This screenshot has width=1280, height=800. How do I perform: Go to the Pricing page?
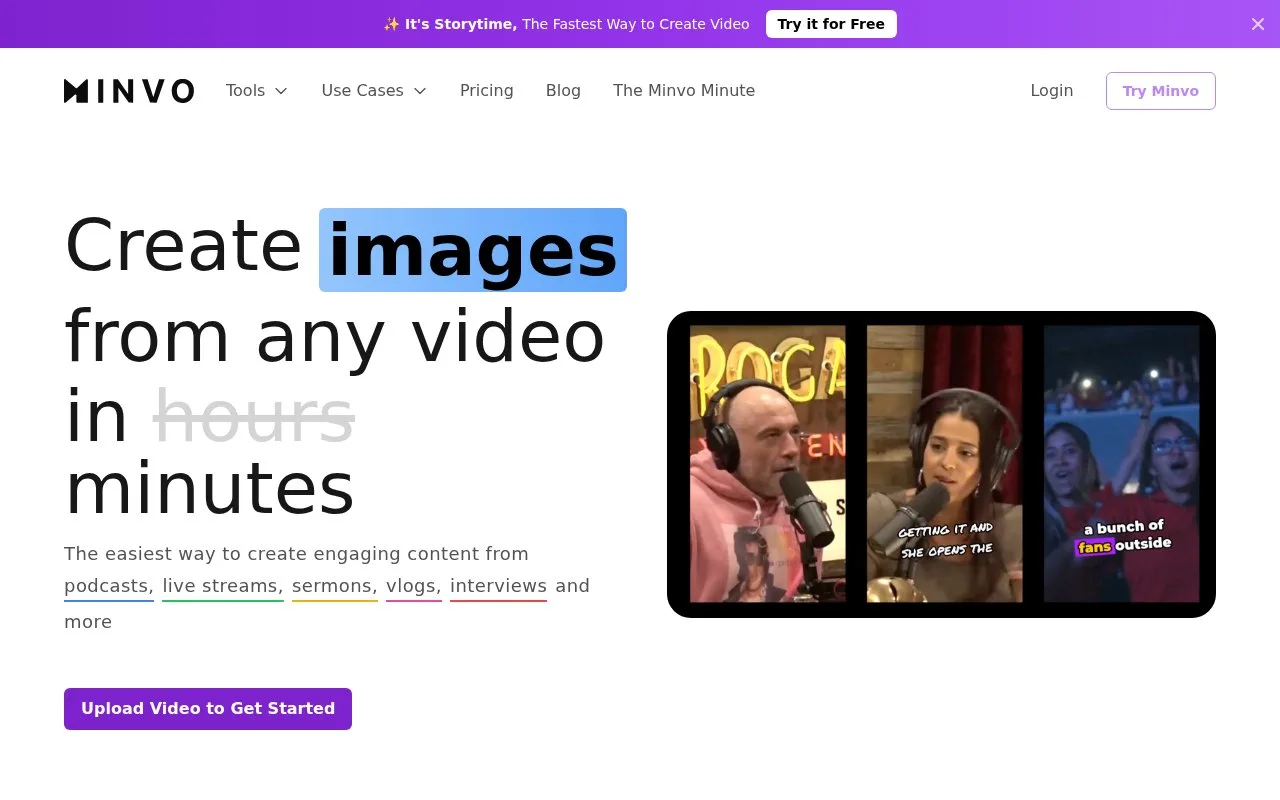click(487, 90)
